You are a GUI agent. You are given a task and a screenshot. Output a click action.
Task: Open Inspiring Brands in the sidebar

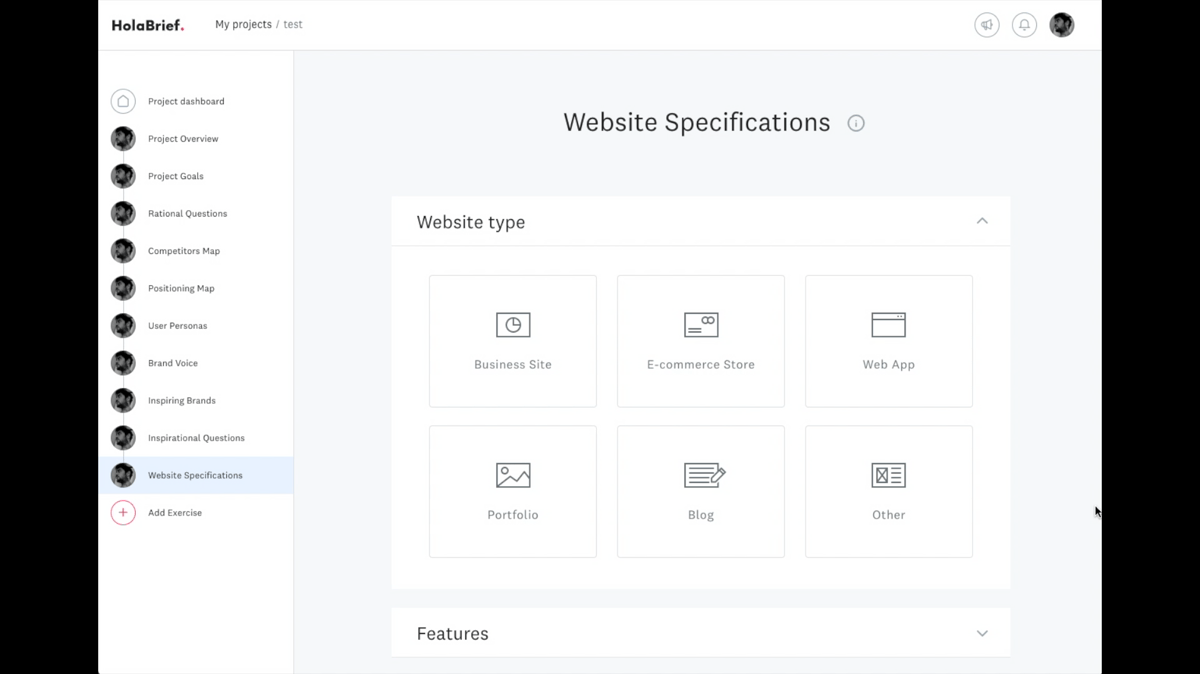tap(182, 400)
